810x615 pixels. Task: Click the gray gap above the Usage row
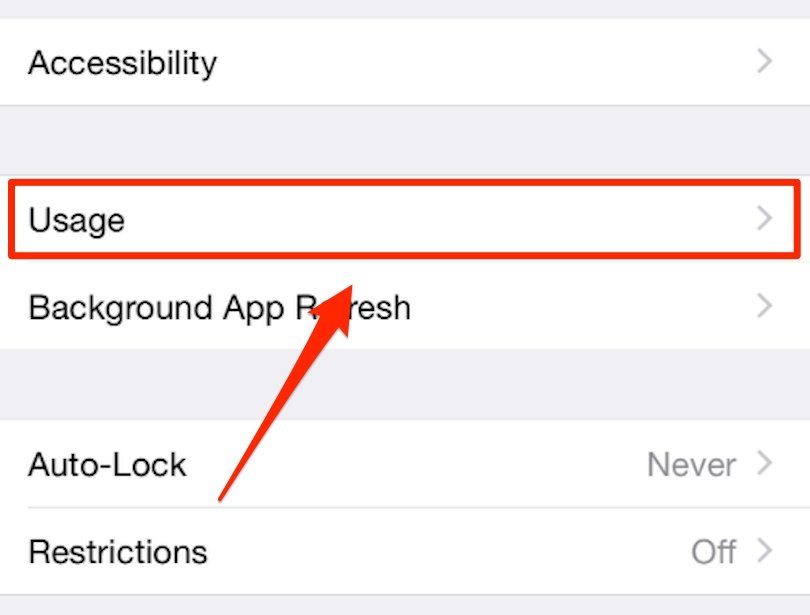[400, 140]
